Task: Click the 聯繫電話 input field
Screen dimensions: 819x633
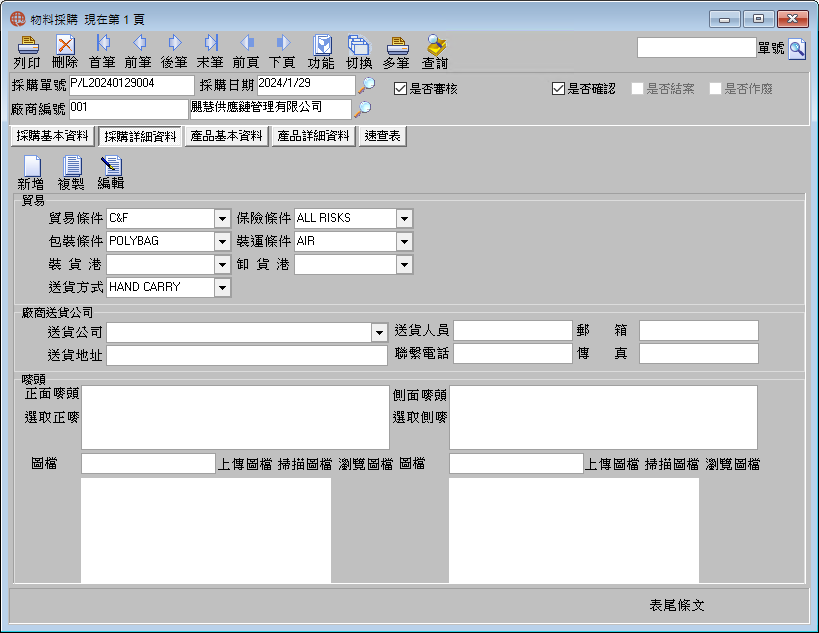Action: [x=513, y=354]
